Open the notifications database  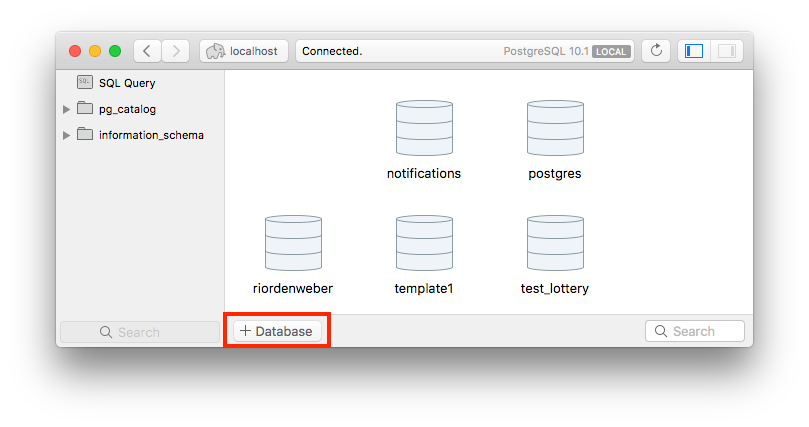(424, 140)
